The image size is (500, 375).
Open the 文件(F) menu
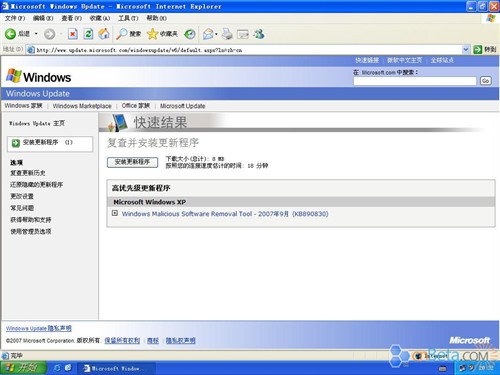click(15, 18)
